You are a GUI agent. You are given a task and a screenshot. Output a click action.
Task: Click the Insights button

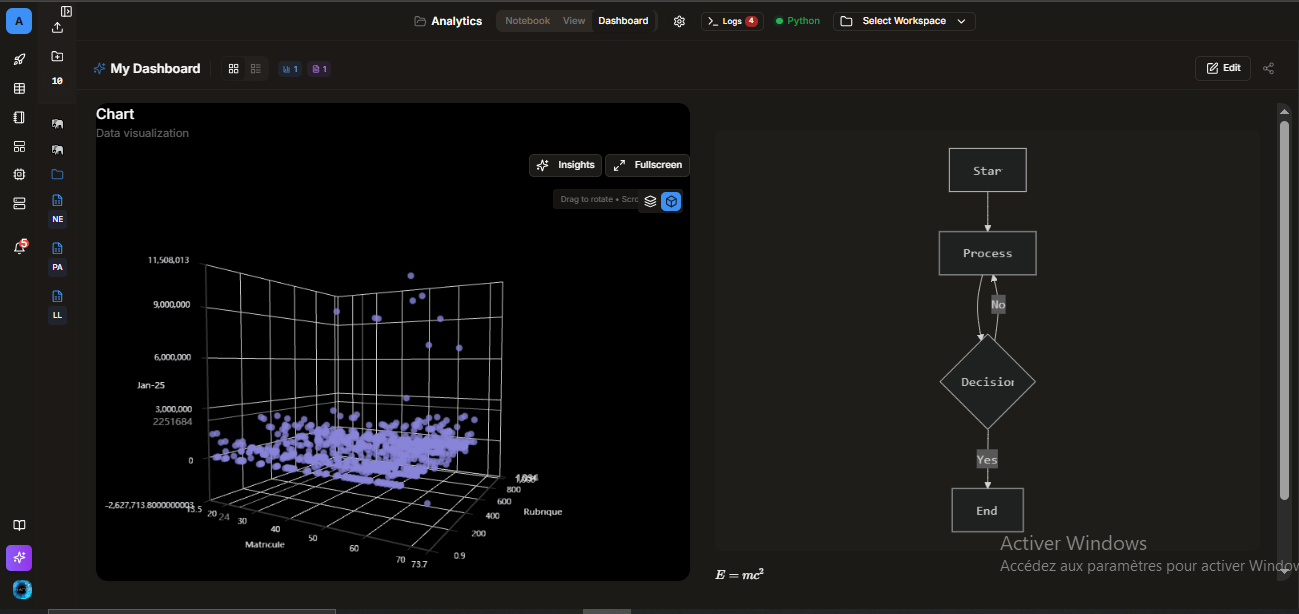tap(566, 165)
